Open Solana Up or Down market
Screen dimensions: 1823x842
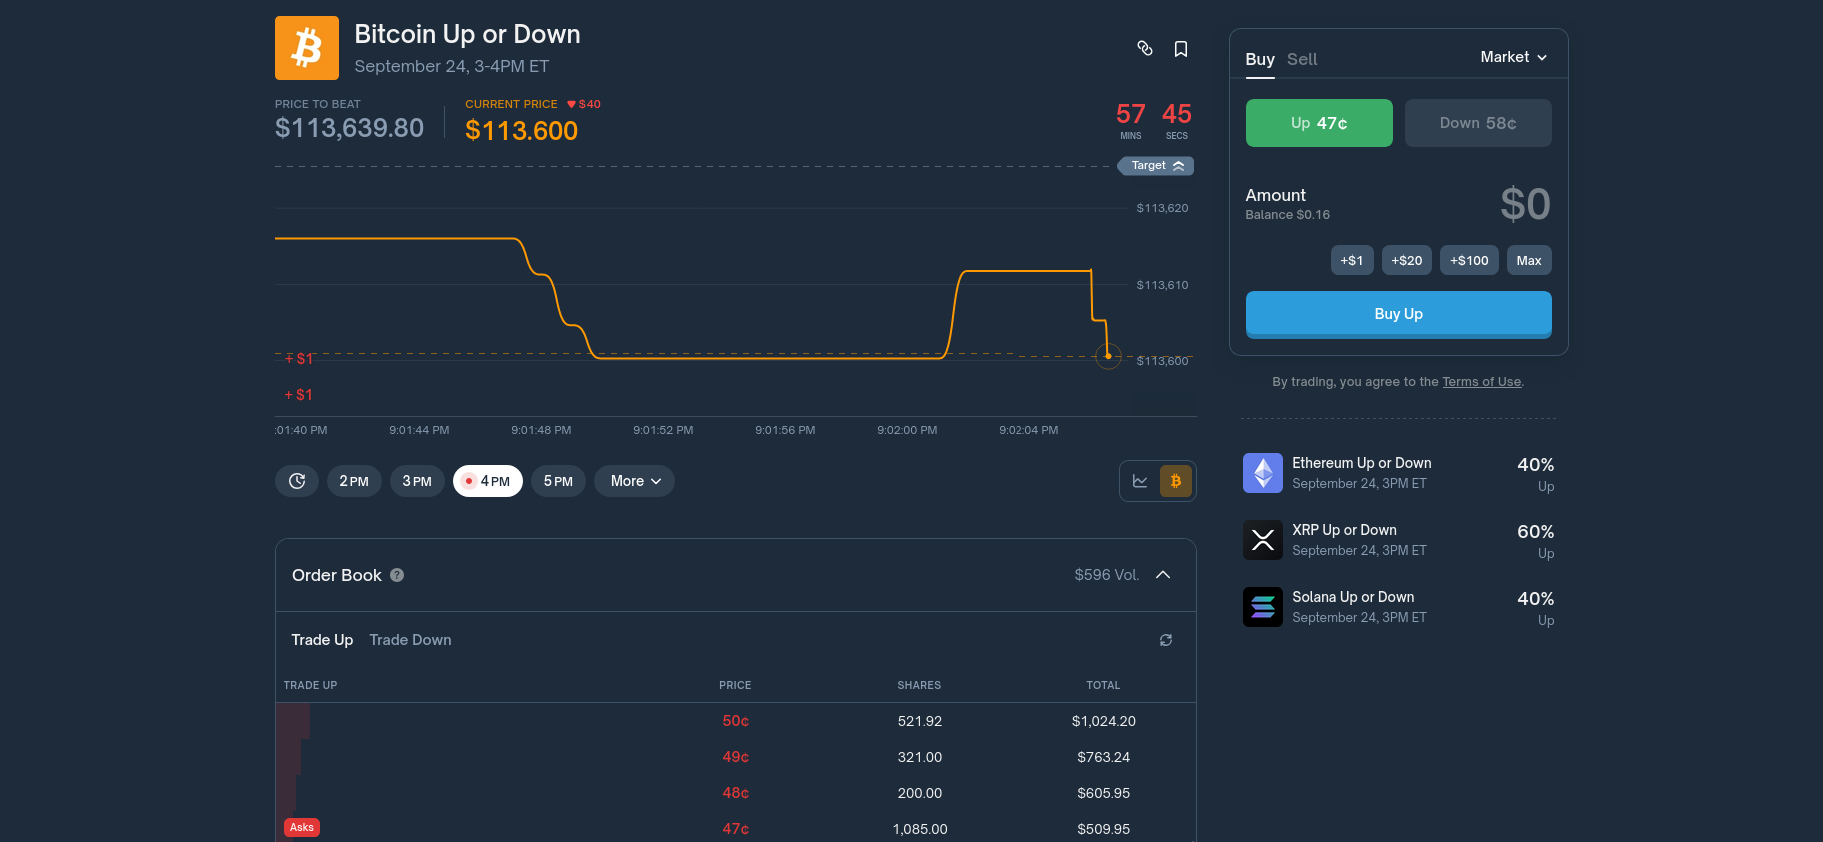pos(1399,607)
